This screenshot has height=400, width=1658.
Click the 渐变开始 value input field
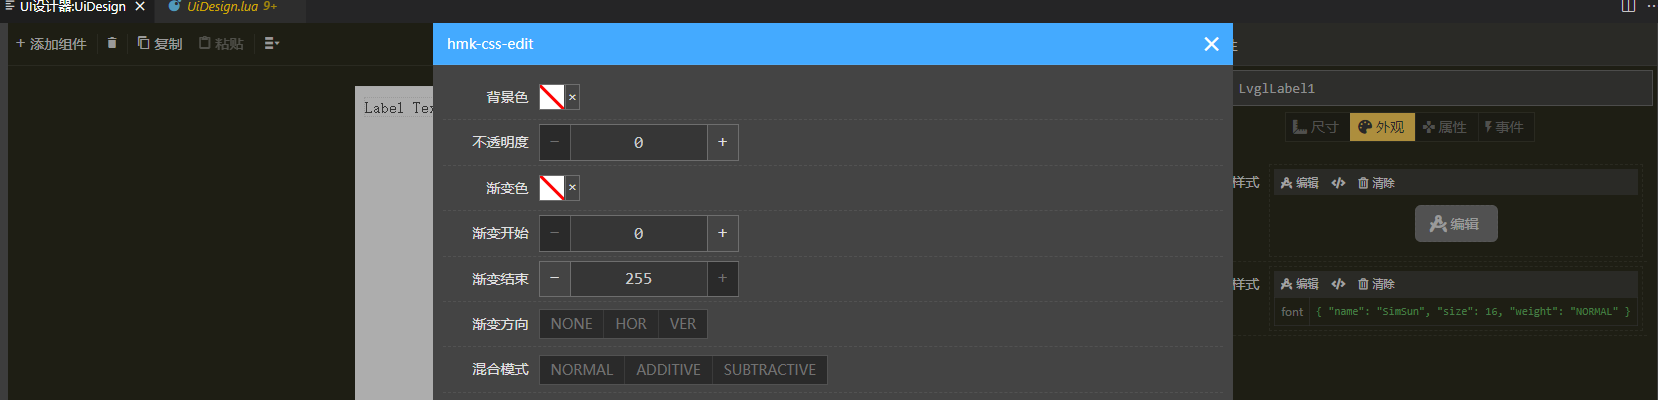click(x=638, y=233)
